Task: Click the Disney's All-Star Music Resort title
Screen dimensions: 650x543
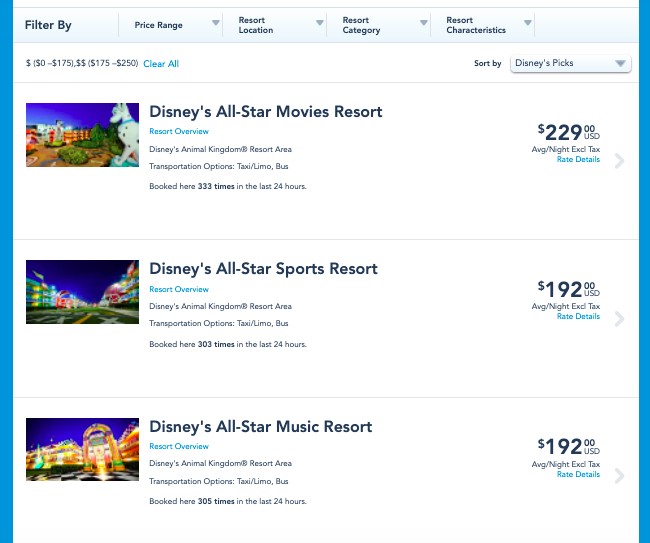Action: click(x=260, y=427)
